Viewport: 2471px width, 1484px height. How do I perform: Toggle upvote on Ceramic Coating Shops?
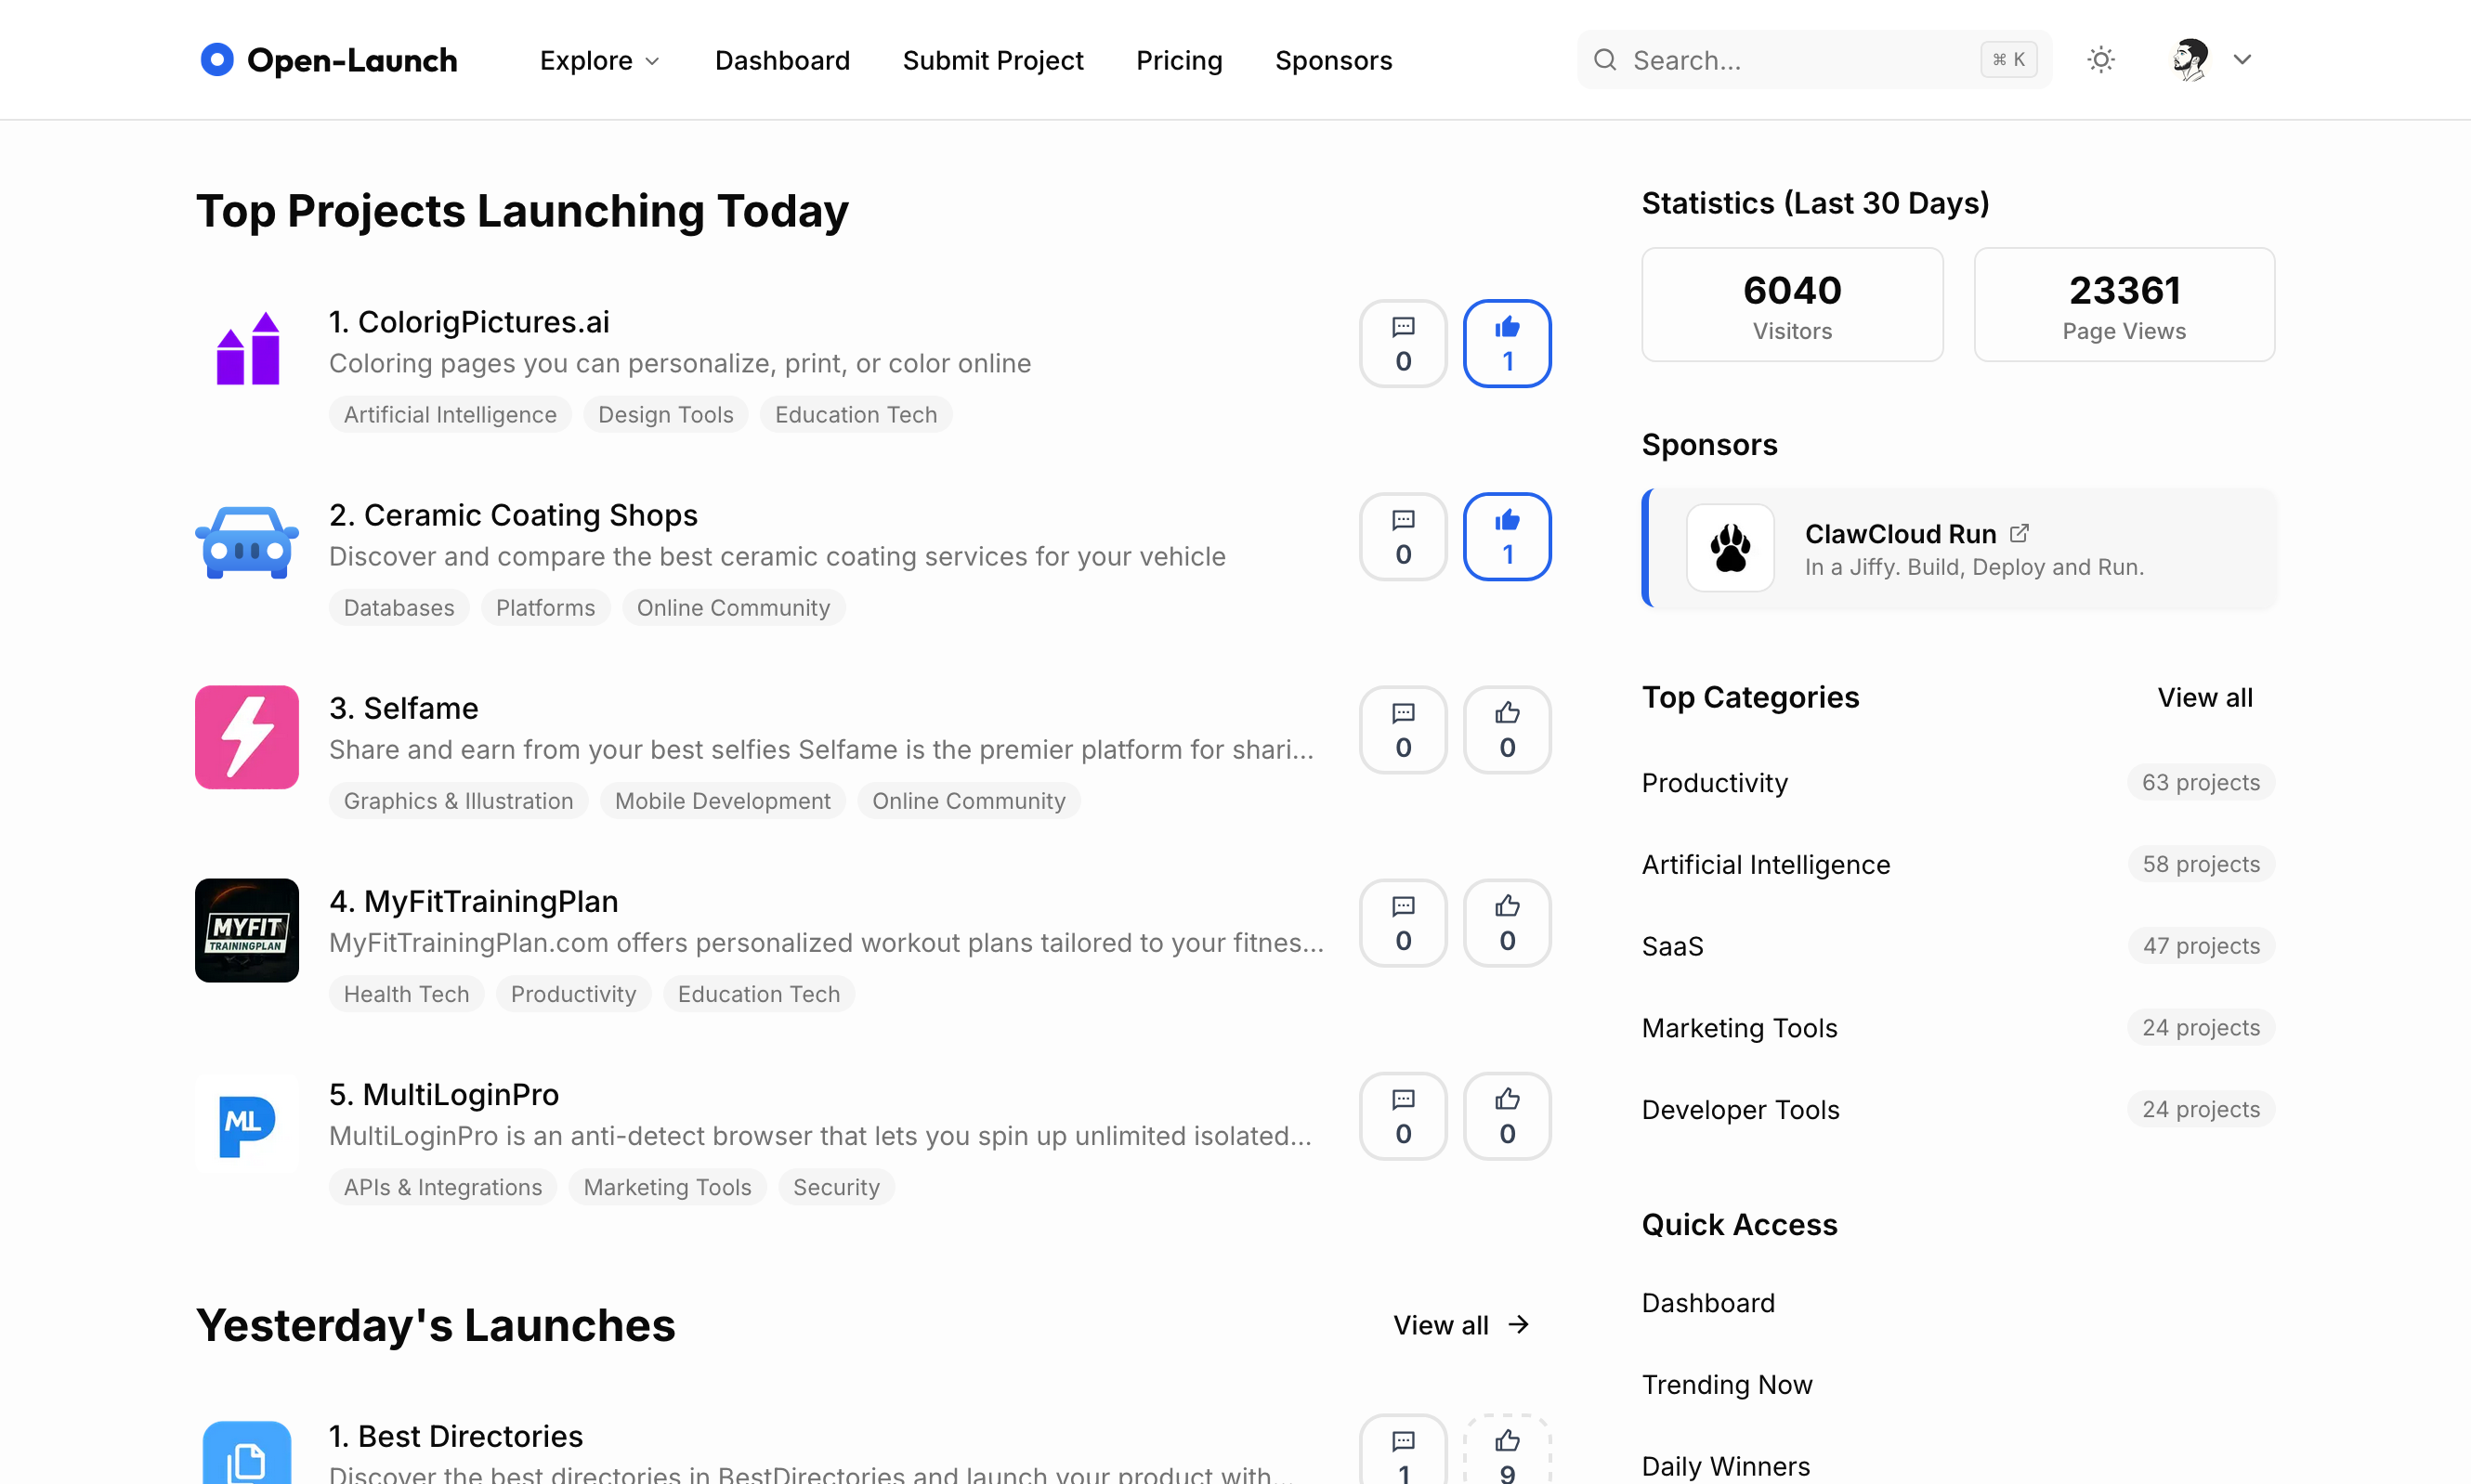(1507, 536)
